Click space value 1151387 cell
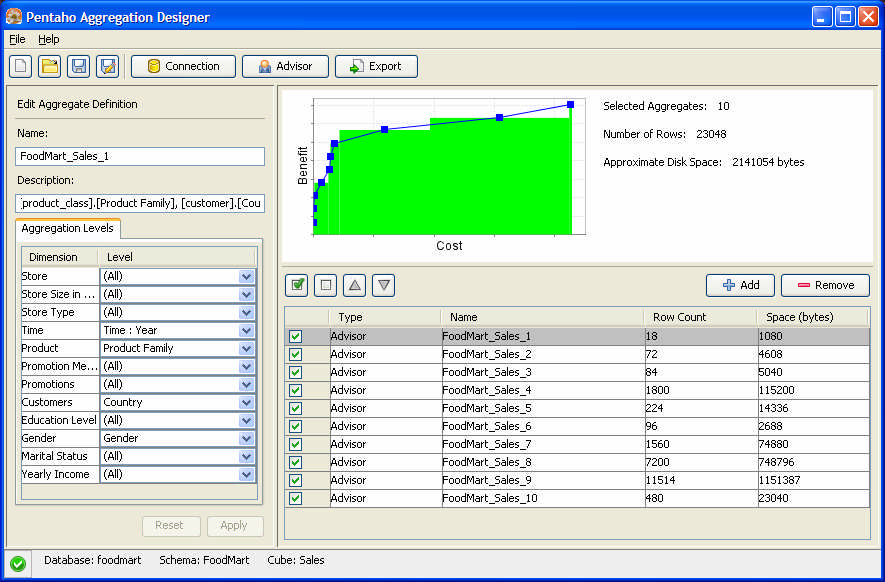Viewport: 885px width, 582px height. click(x=813, y=480)
